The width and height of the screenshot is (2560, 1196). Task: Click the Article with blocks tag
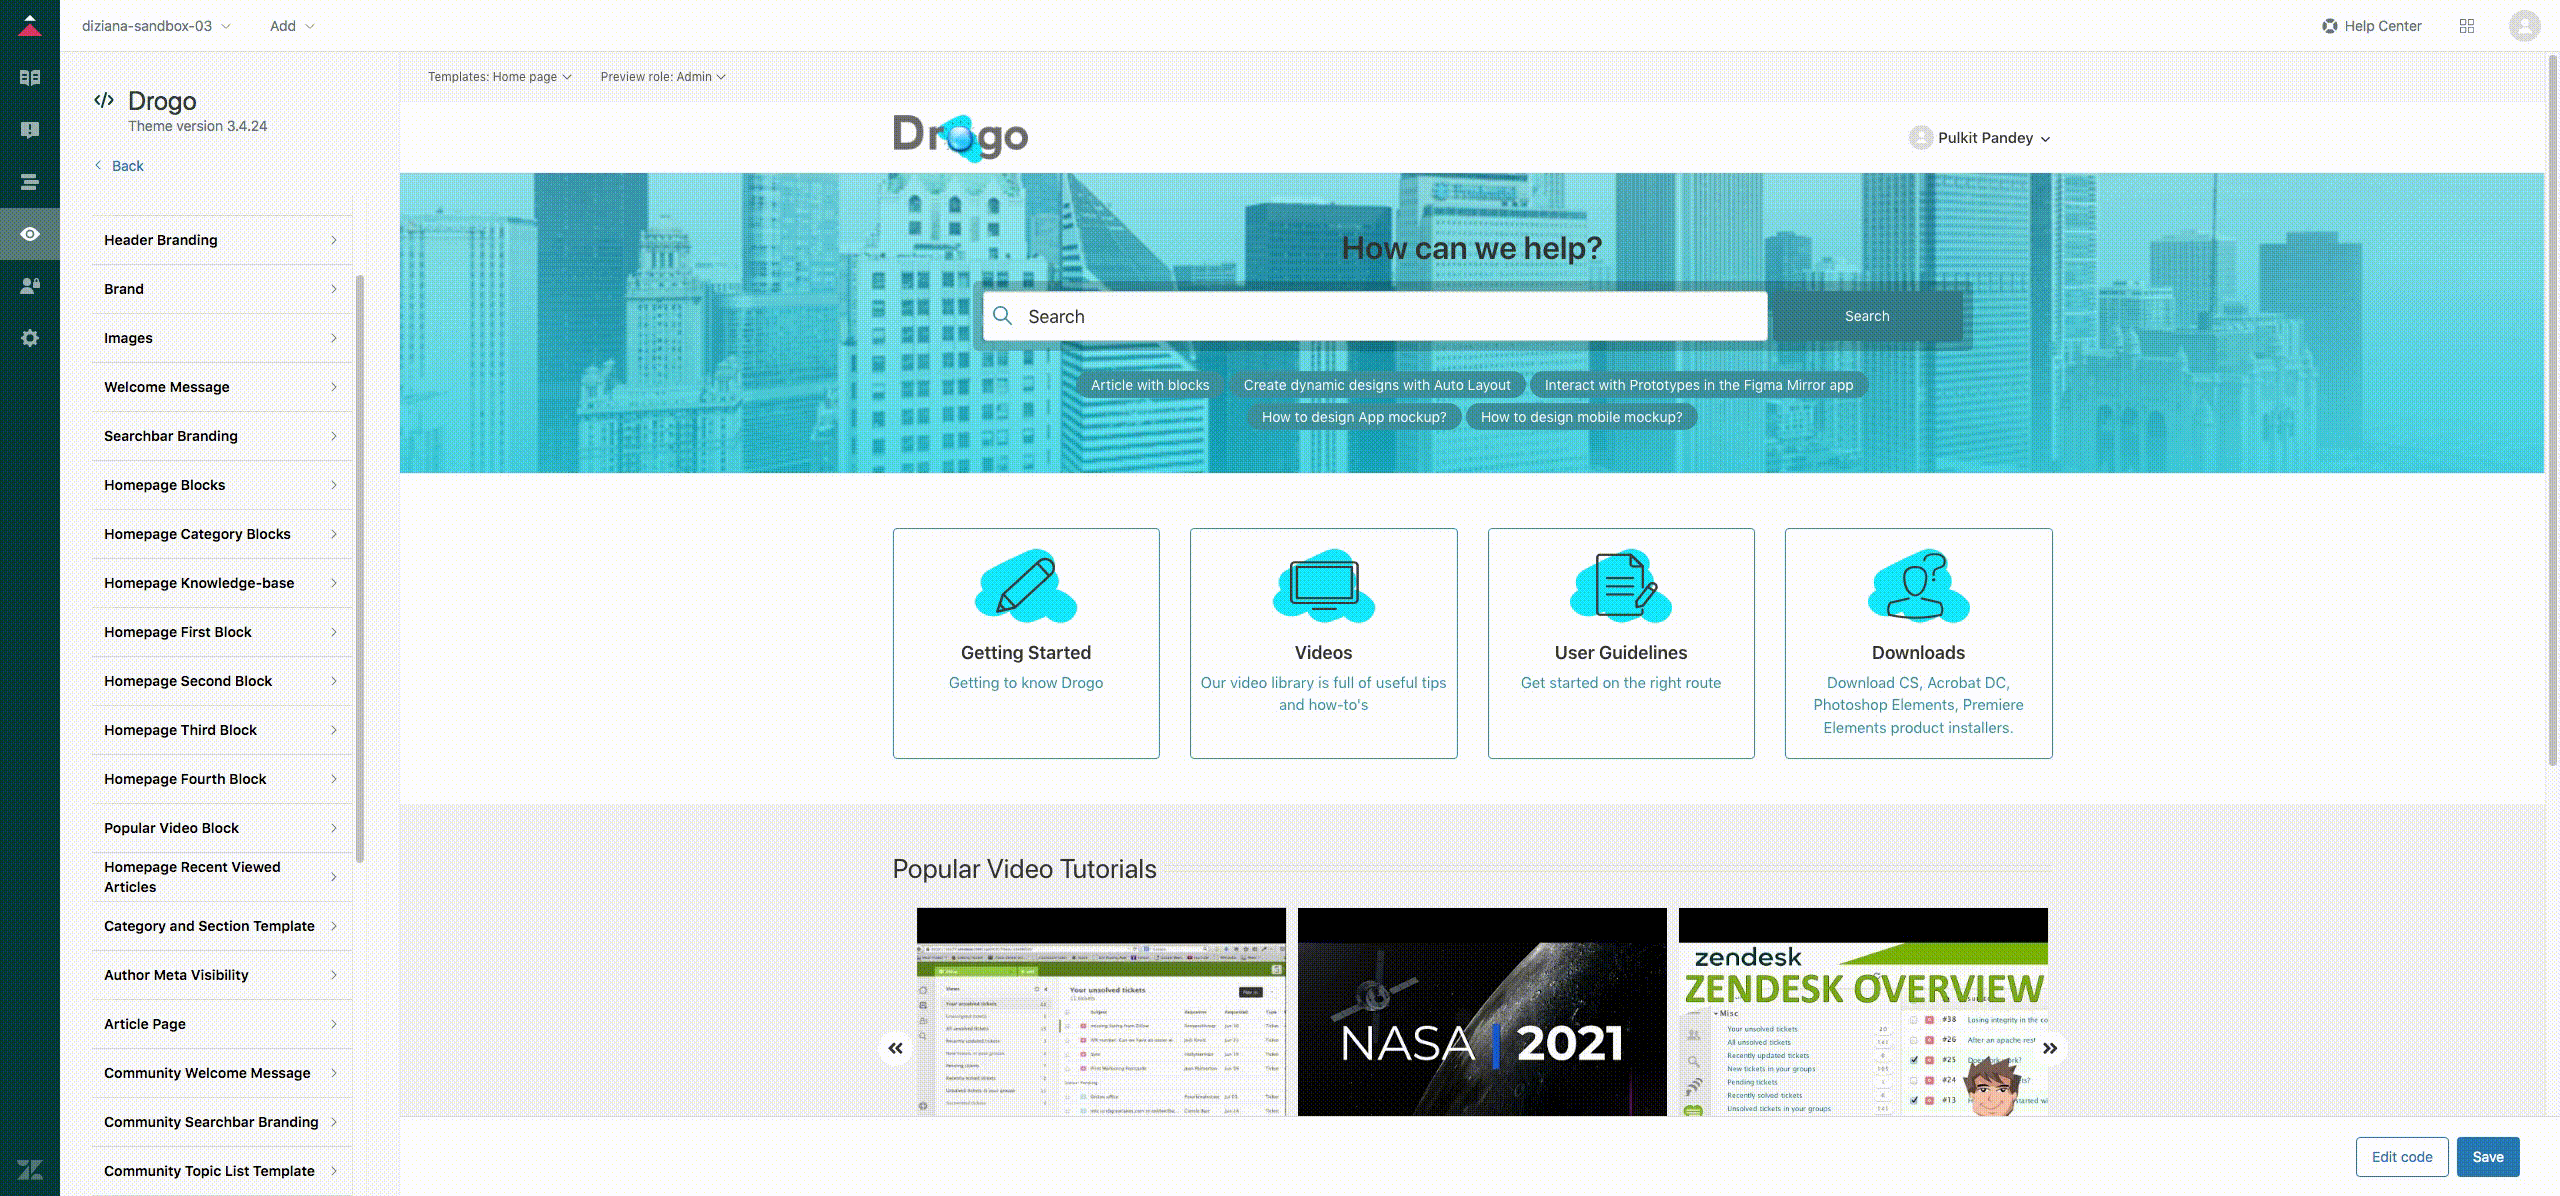(x=1150, y=385)
